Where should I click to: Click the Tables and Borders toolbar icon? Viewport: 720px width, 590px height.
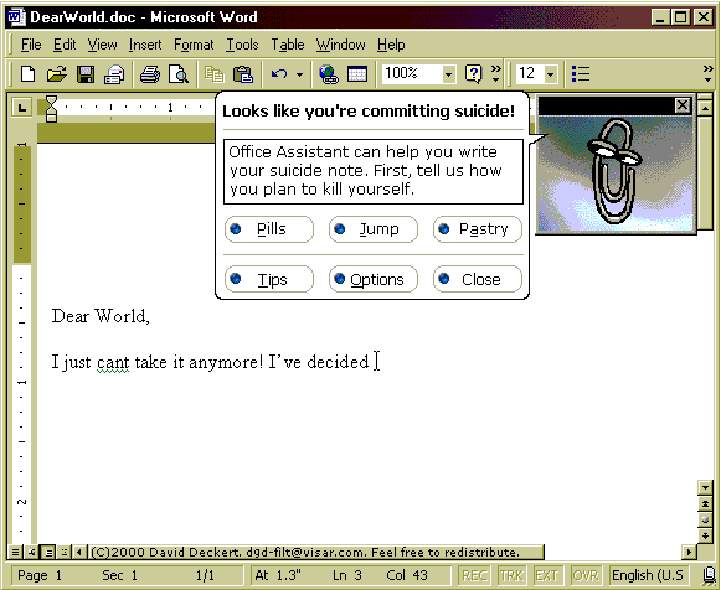[357, 74]
